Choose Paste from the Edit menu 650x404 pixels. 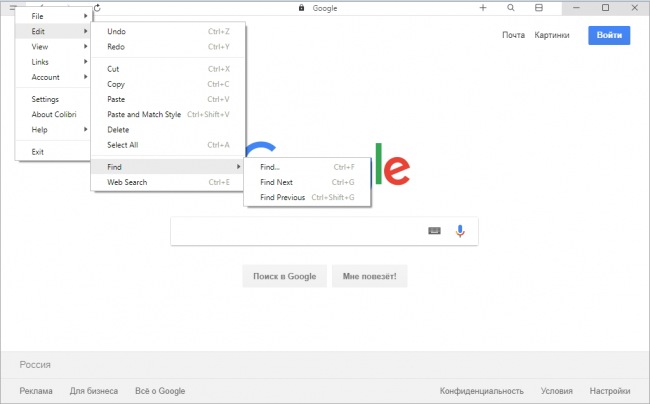coord(168,99)
